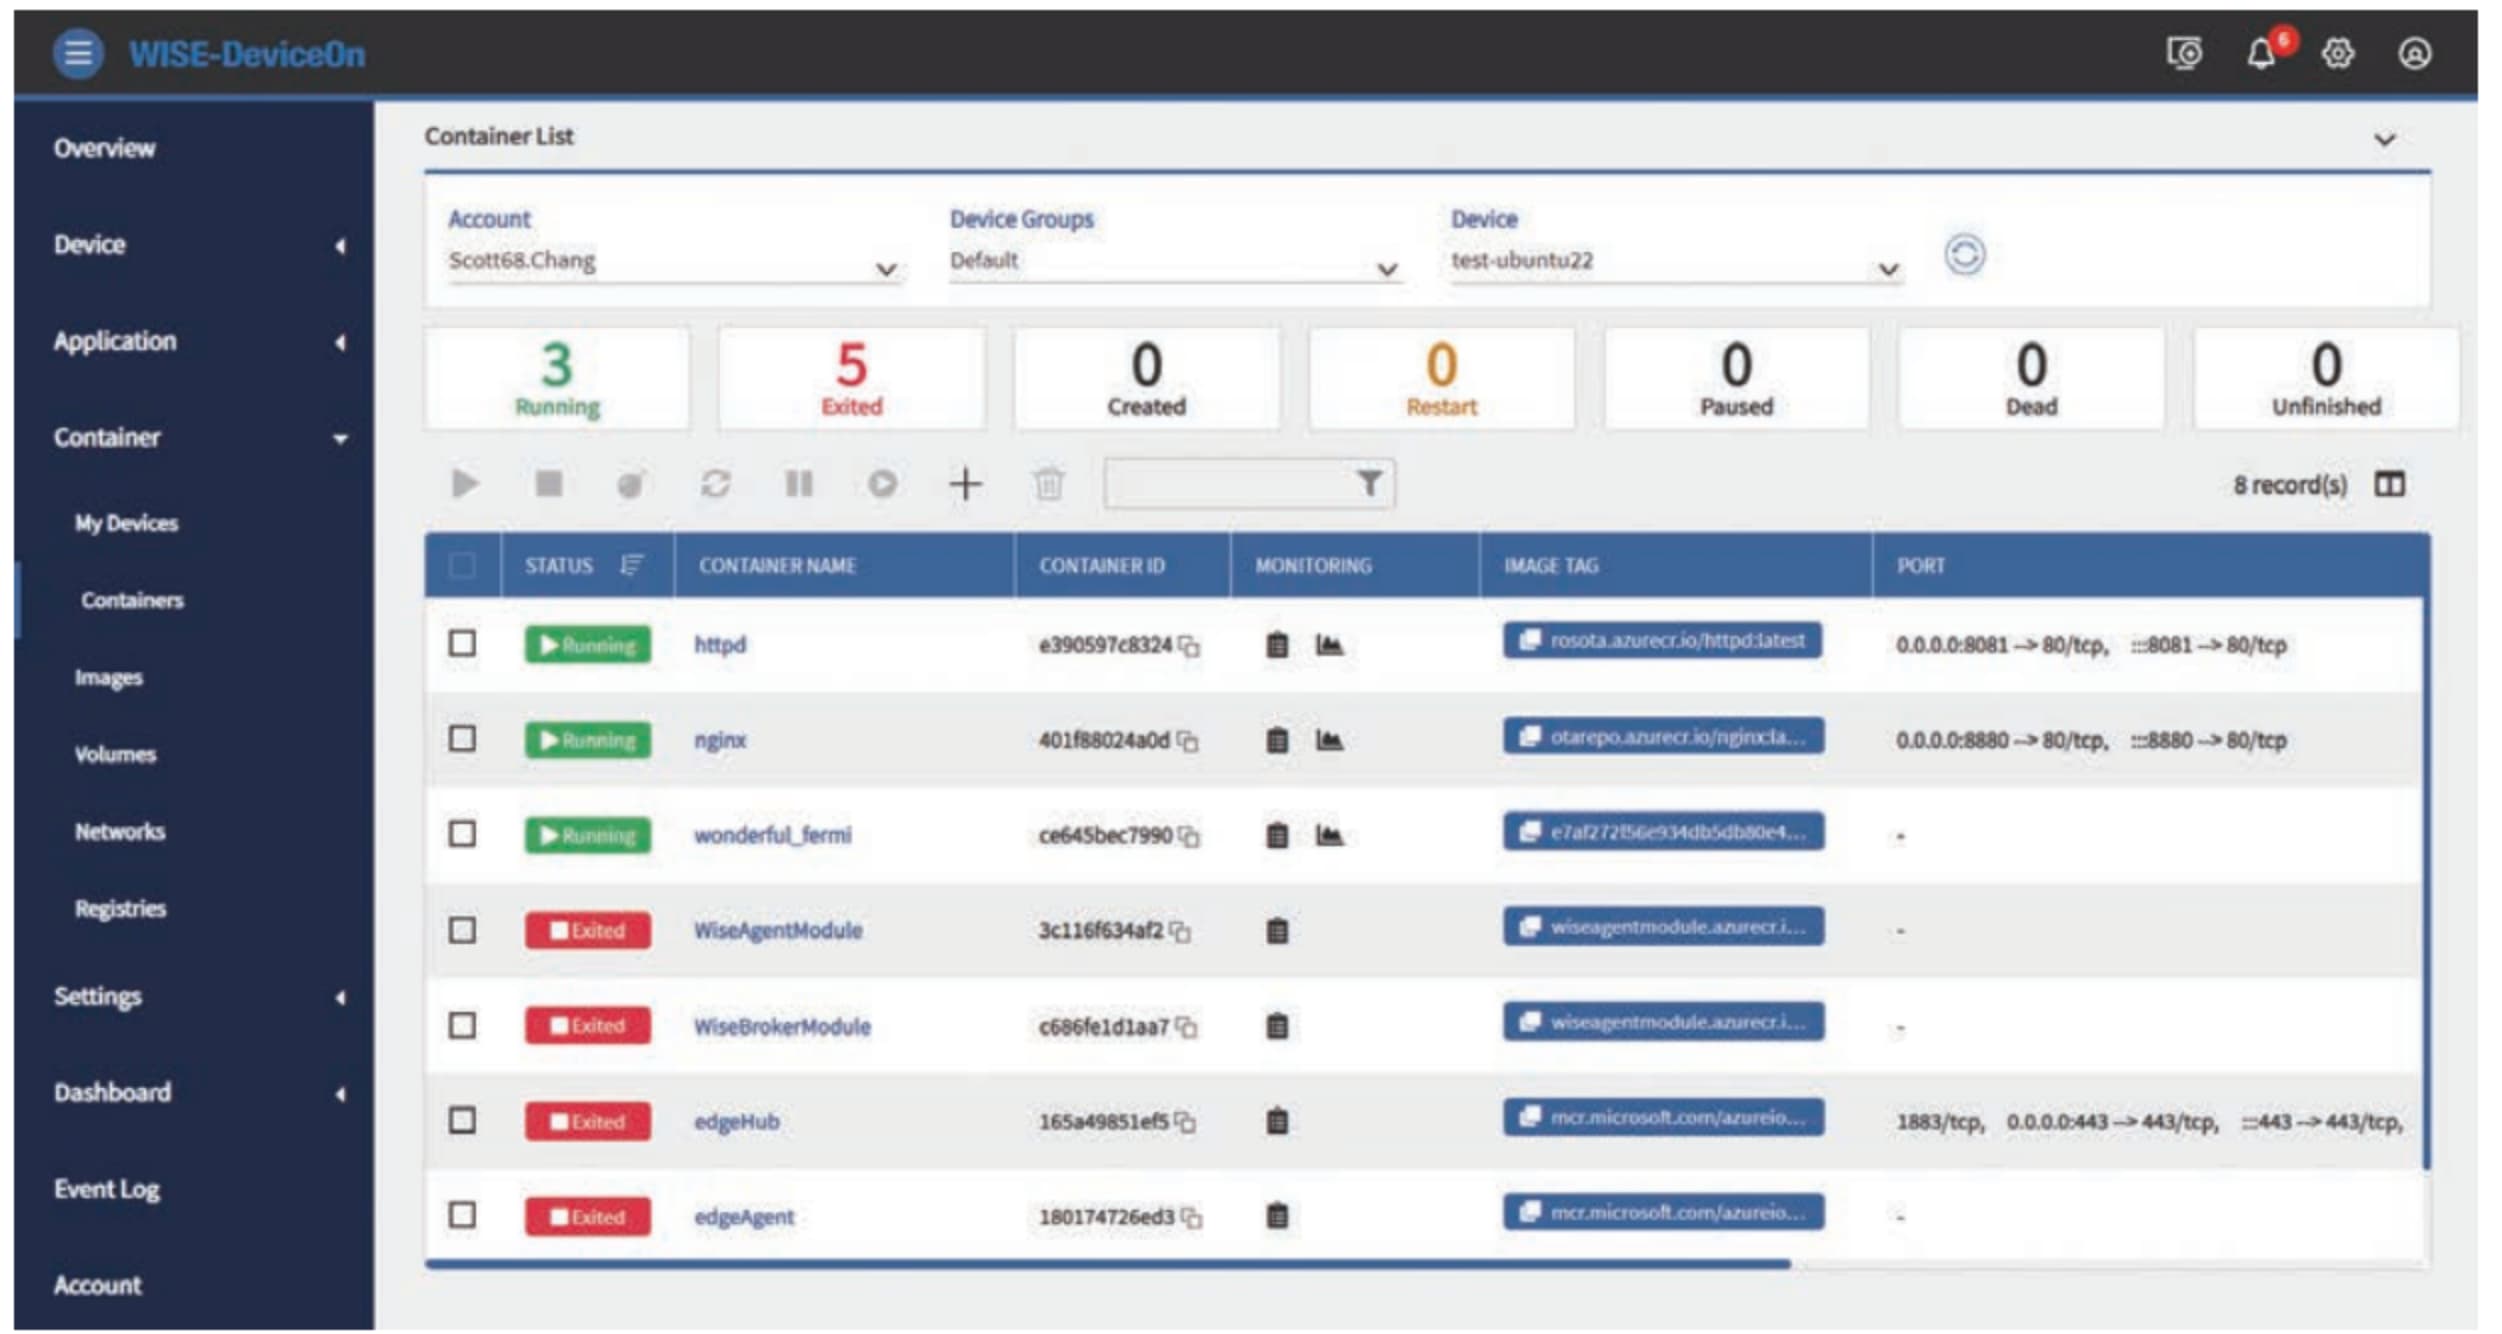Toggle the select-all header checkbox
Screen dimensions: 2502x1334
point(462,566)
